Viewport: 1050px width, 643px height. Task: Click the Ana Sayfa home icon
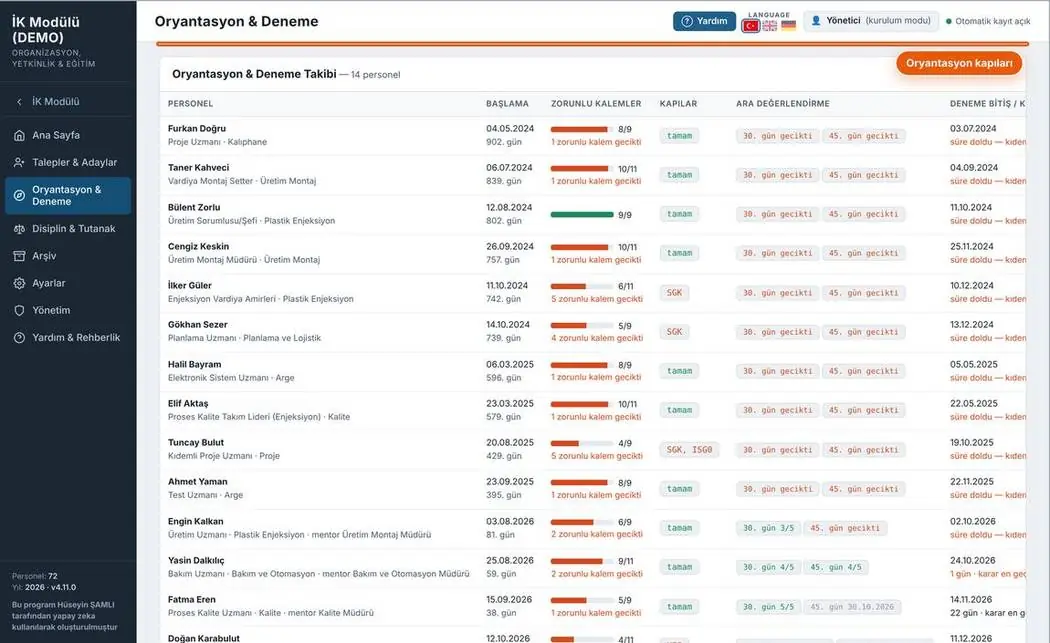click(19, 135)
